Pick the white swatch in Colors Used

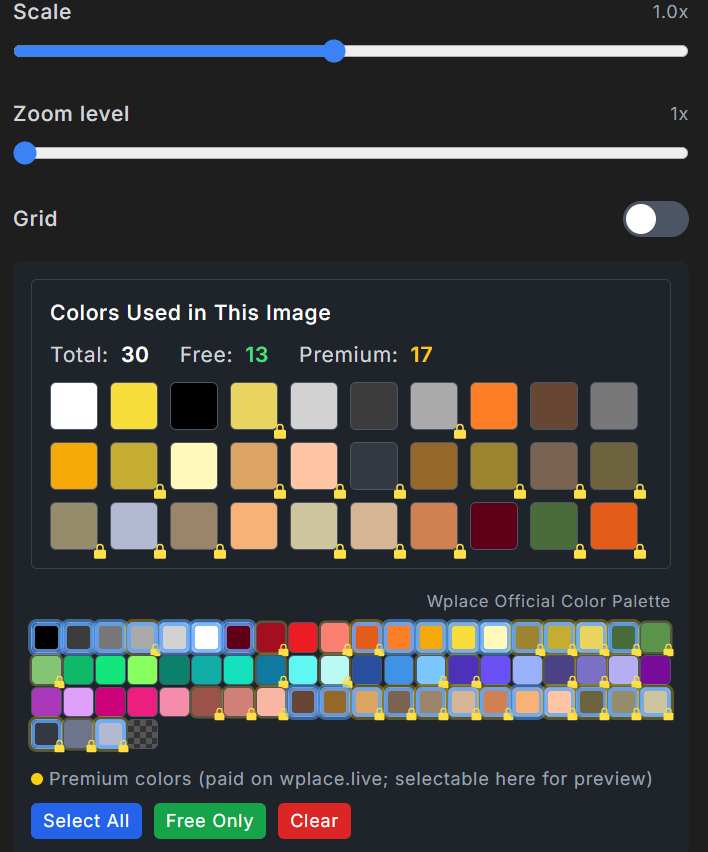click(x=74, y=406)
